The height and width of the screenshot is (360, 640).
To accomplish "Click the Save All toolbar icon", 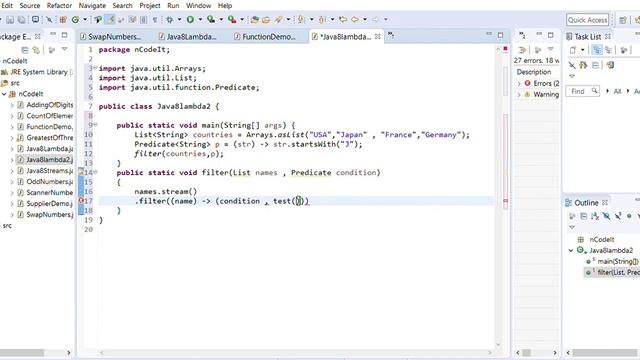I will tap(22, 20).
